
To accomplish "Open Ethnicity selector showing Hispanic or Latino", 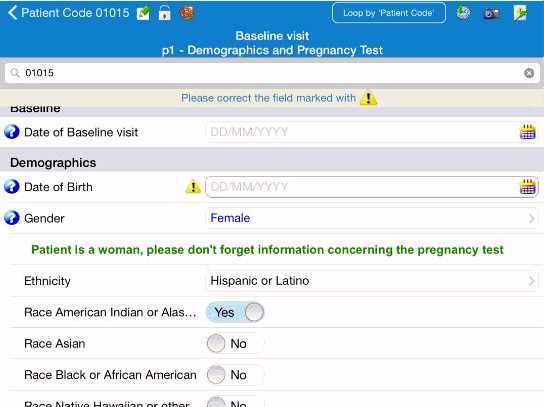I will coord(372,281).
